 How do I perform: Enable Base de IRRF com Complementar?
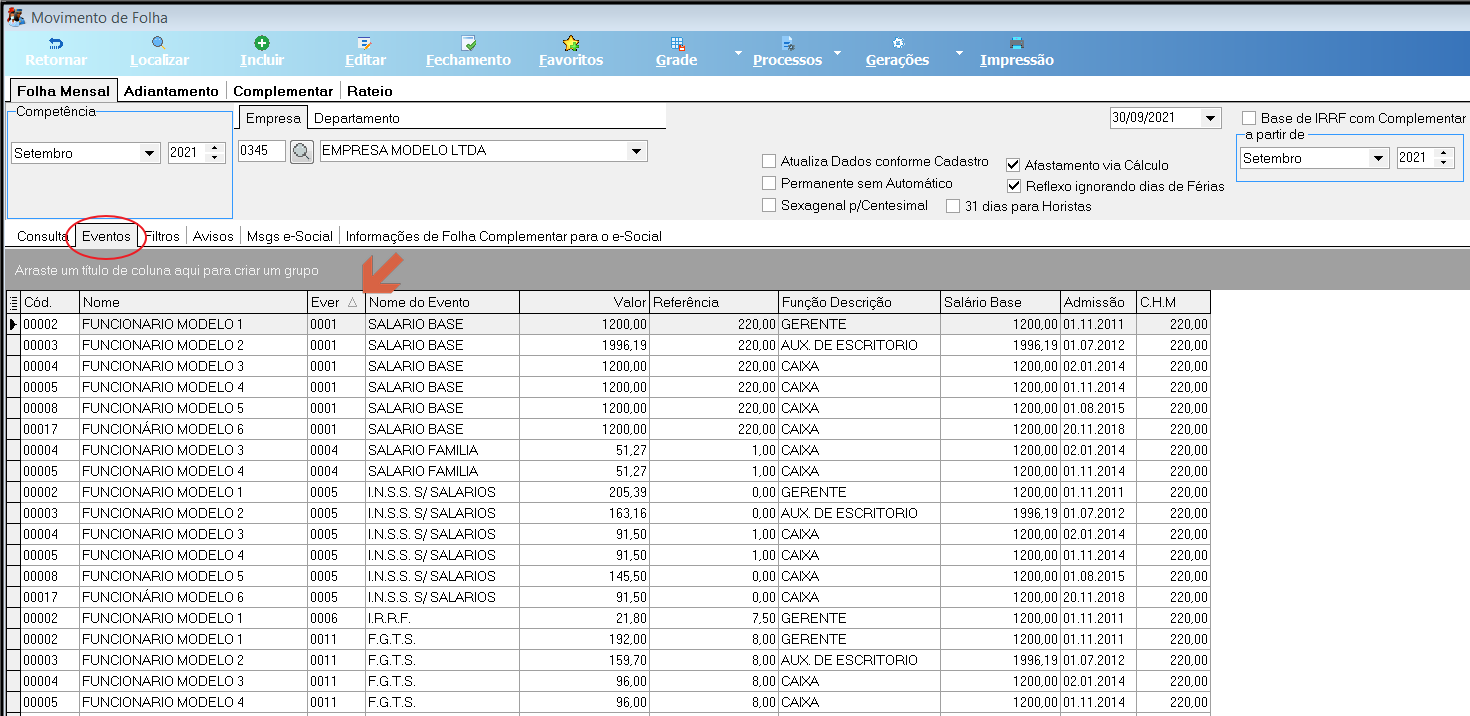pos(1249,118)
